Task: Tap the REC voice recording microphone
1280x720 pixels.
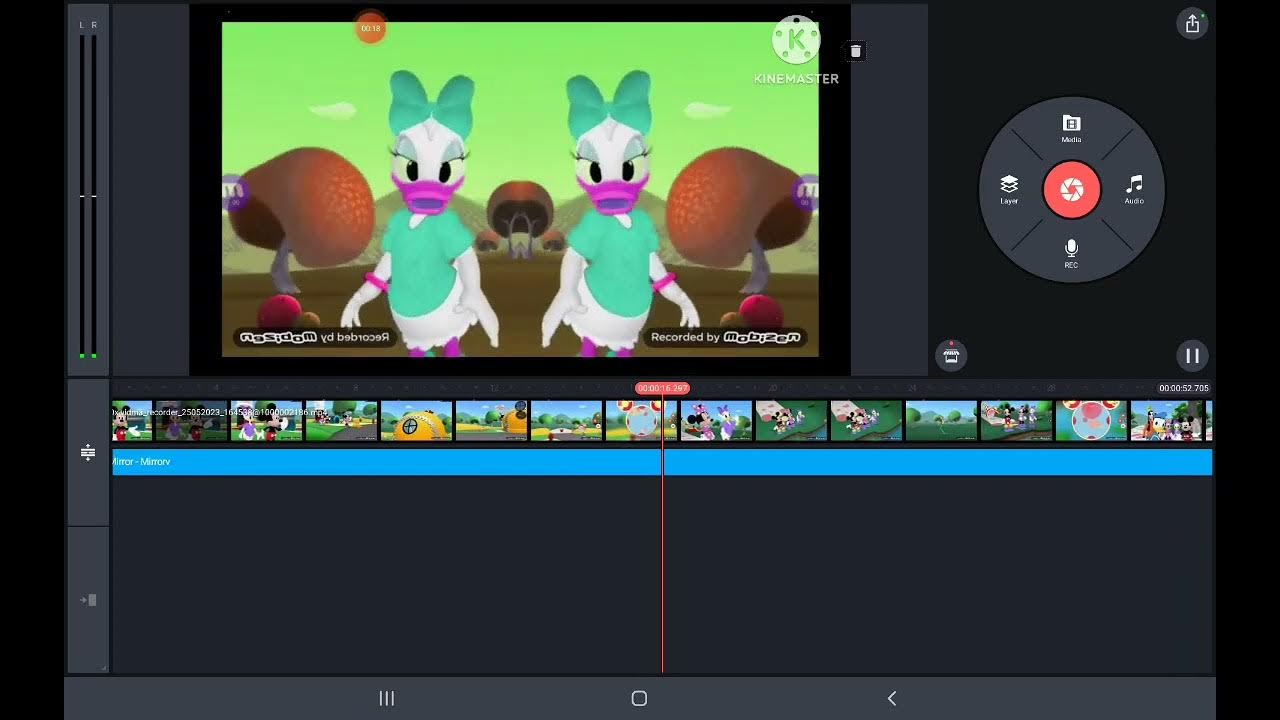Action: [1071, 253]
